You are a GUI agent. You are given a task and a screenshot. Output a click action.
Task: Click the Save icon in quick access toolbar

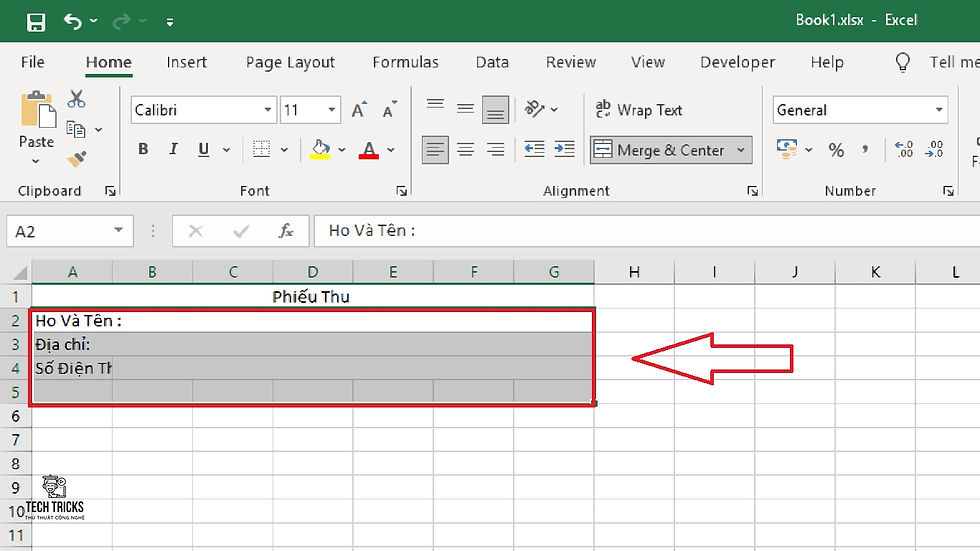(36, 22)
